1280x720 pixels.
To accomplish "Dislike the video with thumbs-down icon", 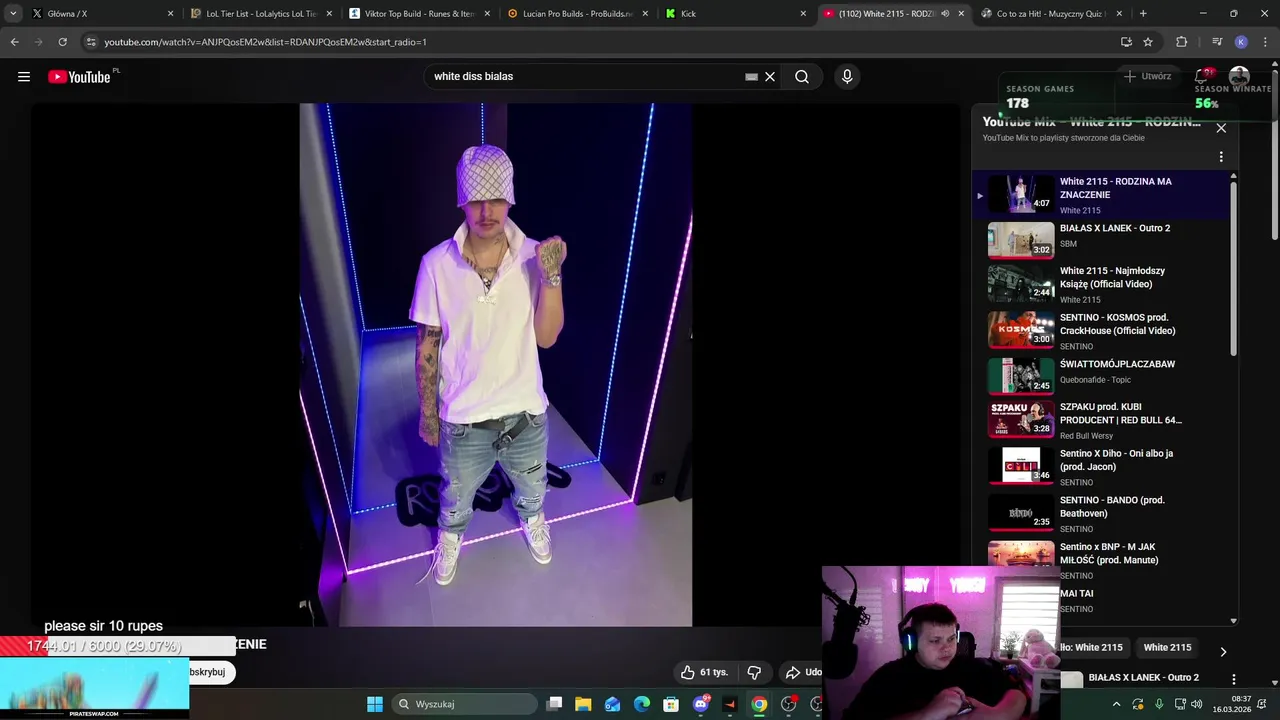I will 754,672.
